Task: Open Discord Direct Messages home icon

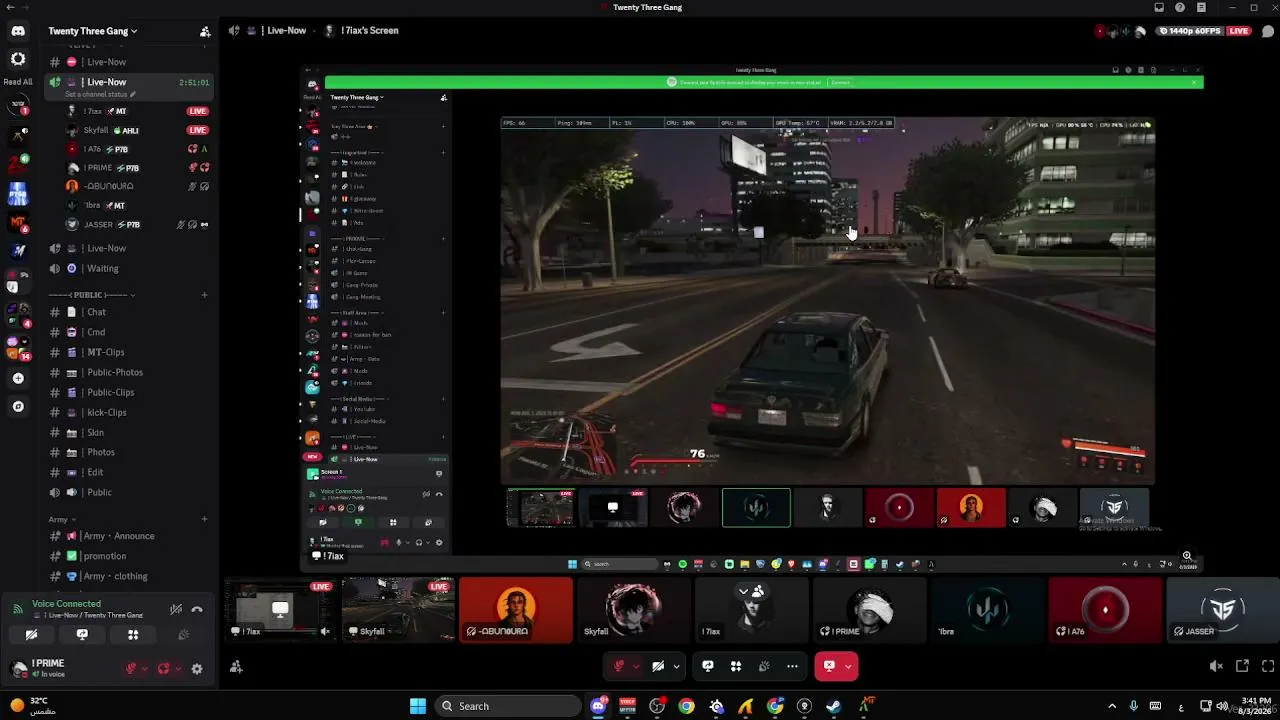Action: tap(18, 31)
